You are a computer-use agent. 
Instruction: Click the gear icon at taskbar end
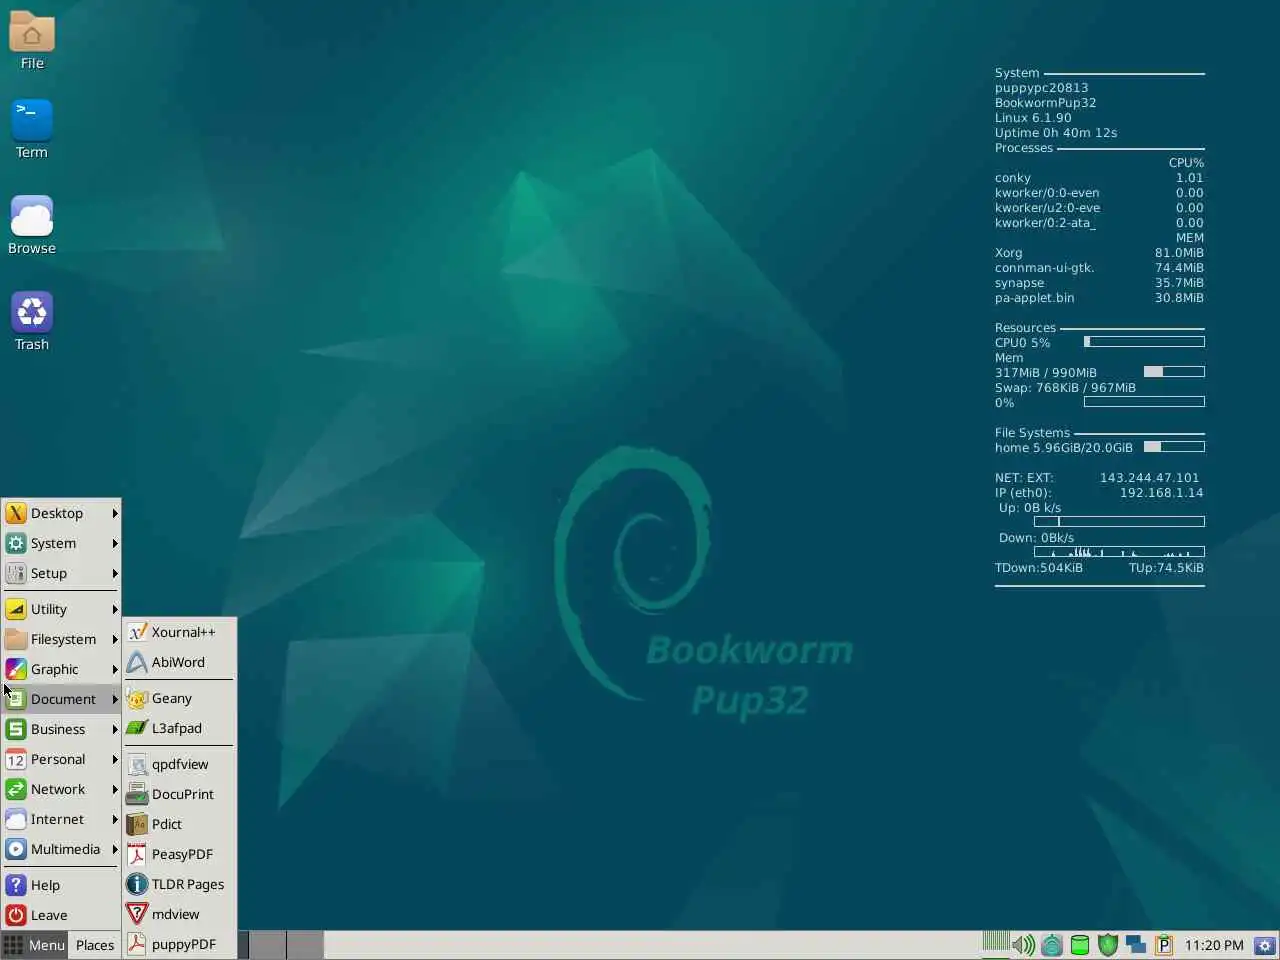(1265, 945)
